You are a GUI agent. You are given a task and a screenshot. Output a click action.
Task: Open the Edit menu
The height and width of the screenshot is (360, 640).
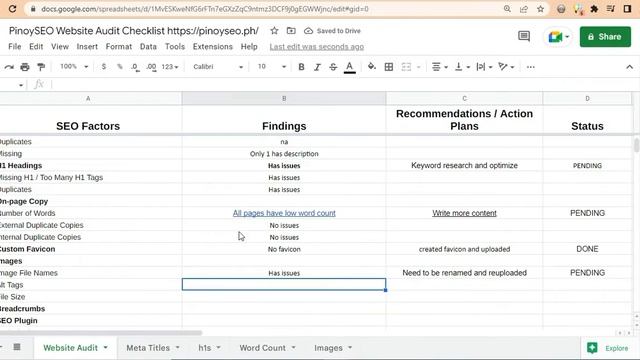(36, 47)
